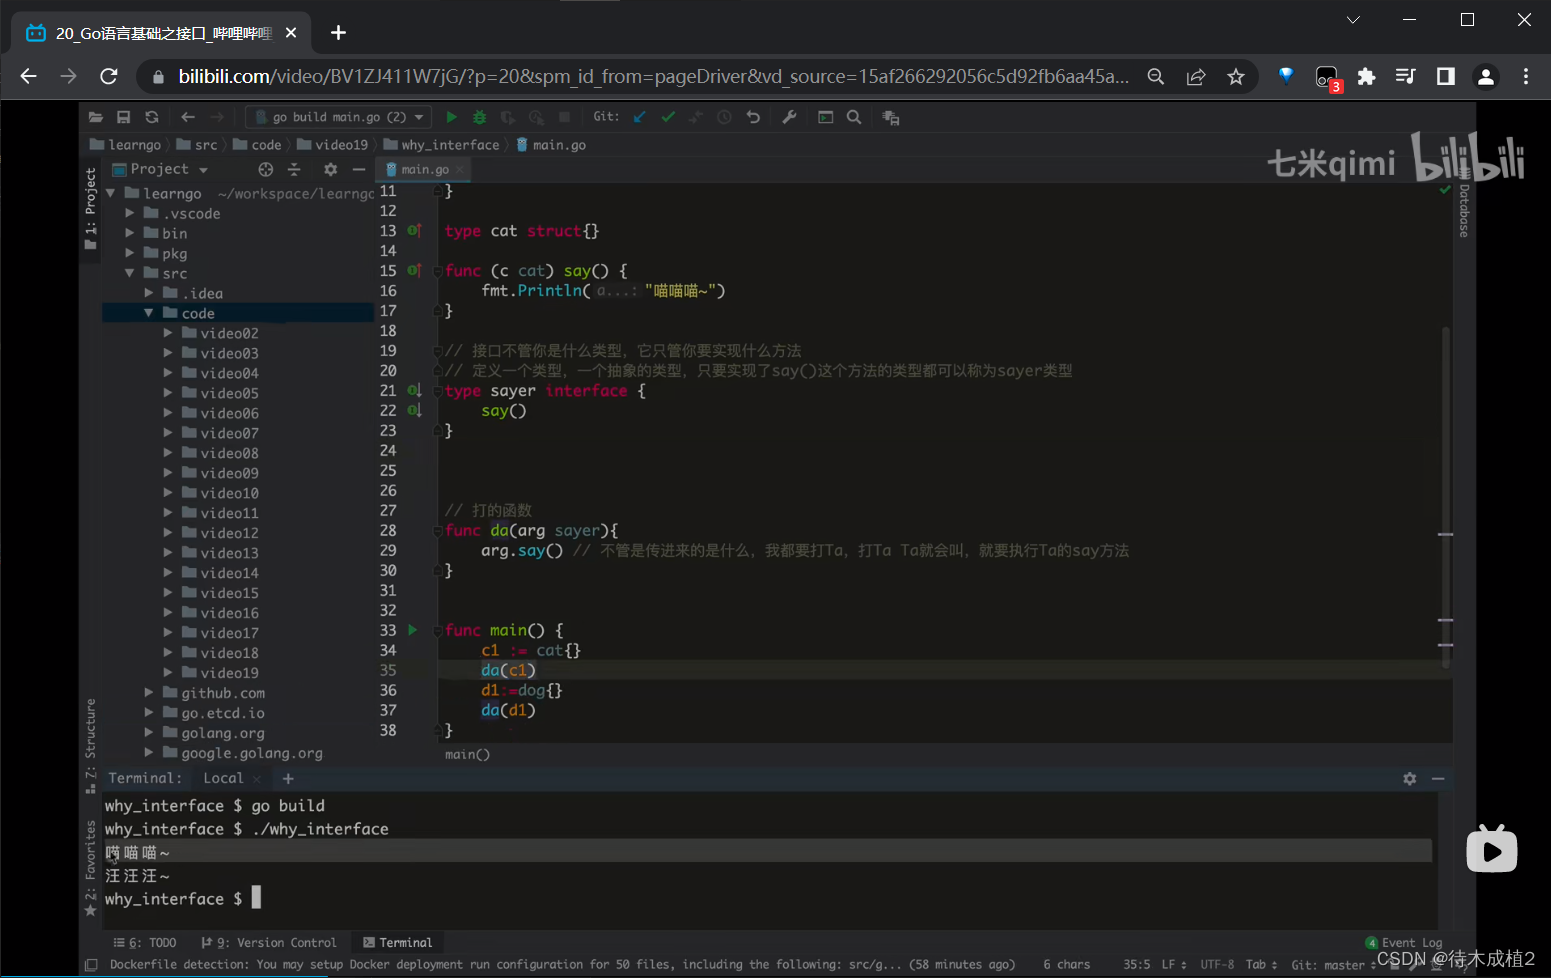Click the Open folder toolbar icon
The image size is (1551, 978).
tap(96, 117)
